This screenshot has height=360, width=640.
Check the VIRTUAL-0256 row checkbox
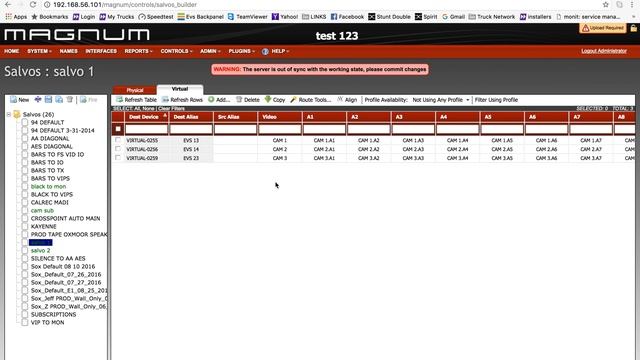point(118,149)
